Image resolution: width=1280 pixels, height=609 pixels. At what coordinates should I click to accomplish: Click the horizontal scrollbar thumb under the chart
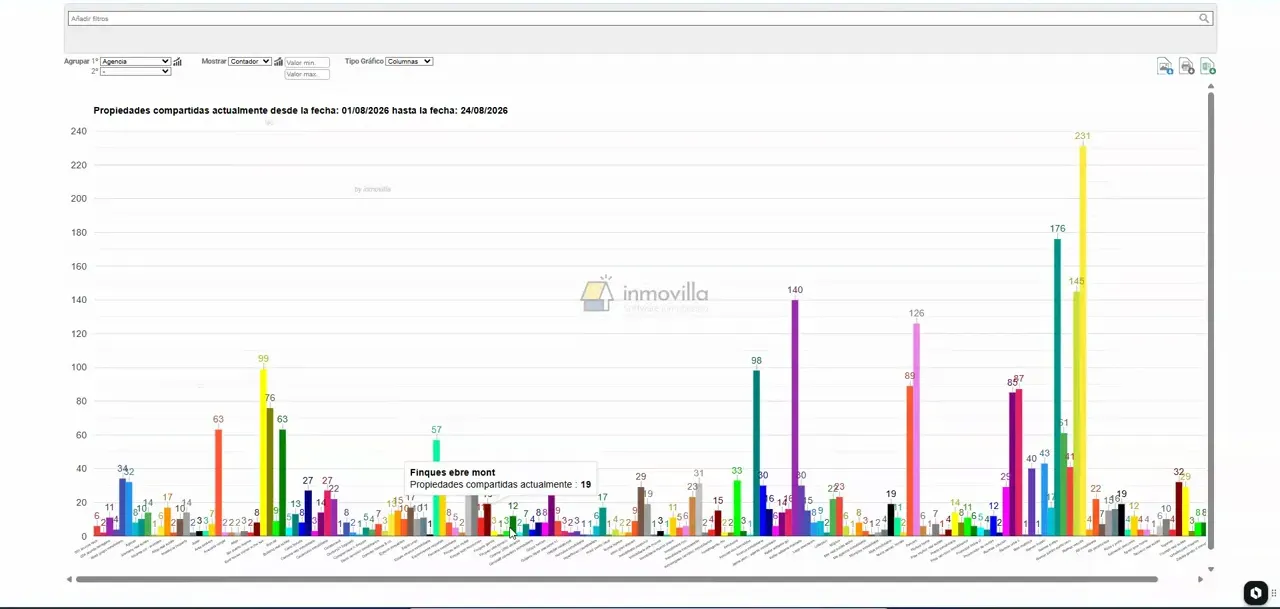[617, 579]
